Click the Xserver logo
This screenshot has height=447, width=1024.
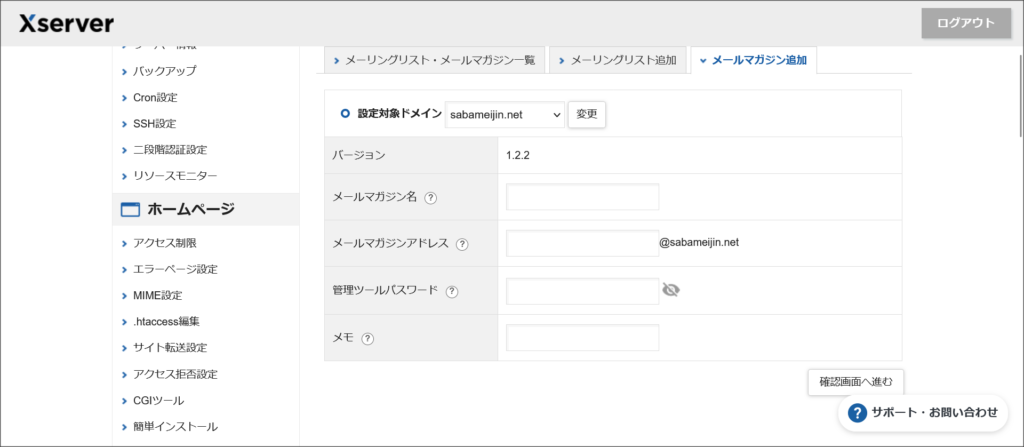[x=66, y=24]
